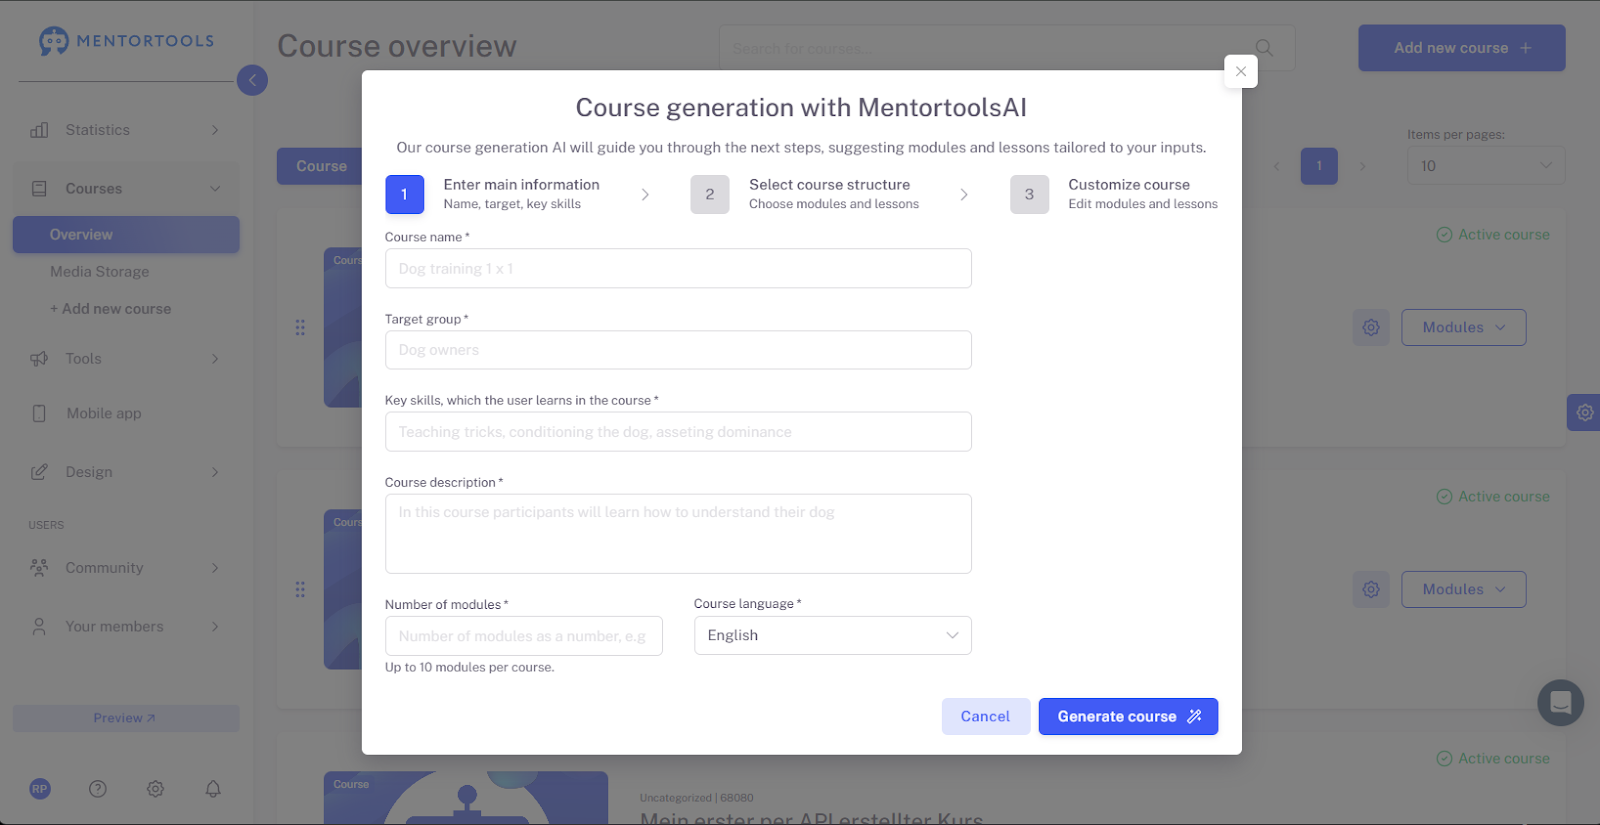Open Modules dropdown of second course
This screenshot has height=825, width=1600.
pos(1464,590)
